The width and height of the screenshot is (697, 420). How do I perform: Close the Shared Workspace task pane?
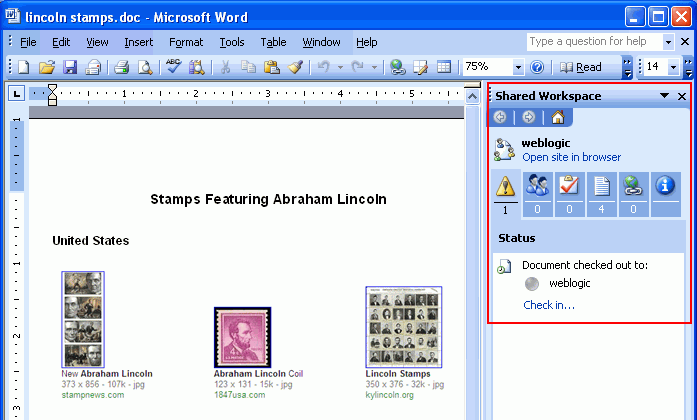(x=682, y=96)
